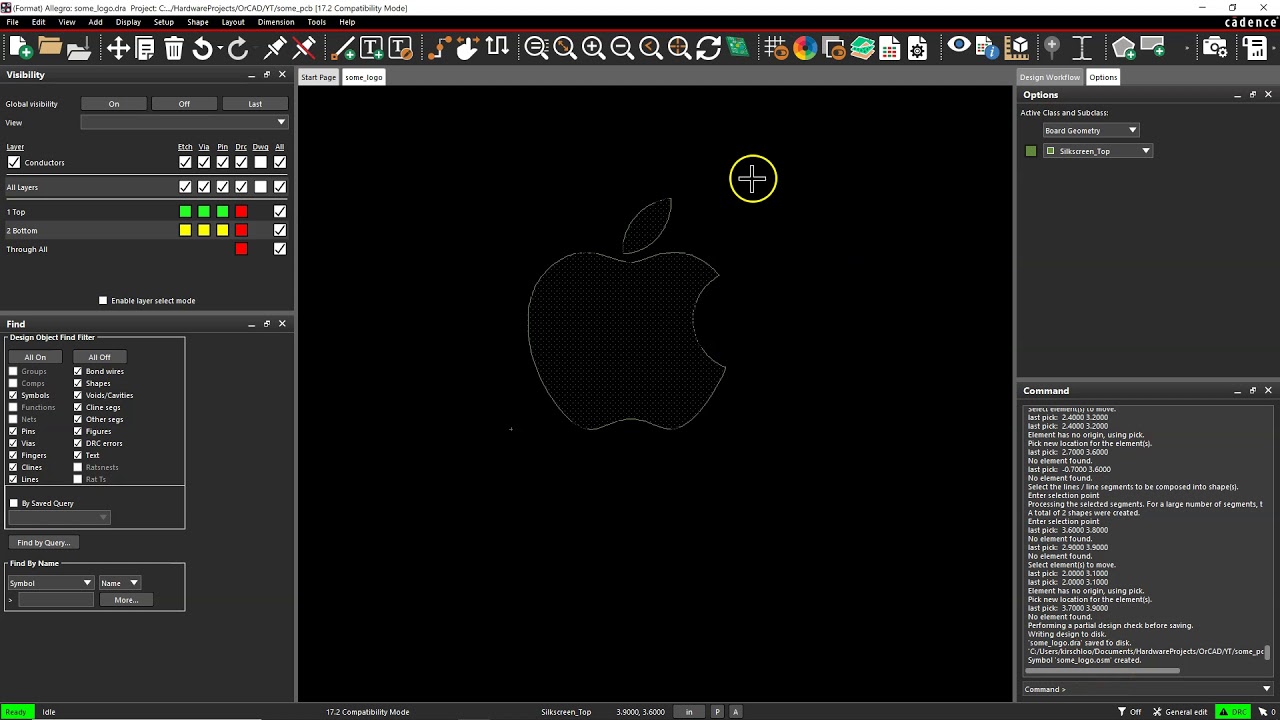Image resolution: width=1280 pixels, height=720 pixels.
Task: Toggle the Through All checkbox
Action: click(280, 249)
